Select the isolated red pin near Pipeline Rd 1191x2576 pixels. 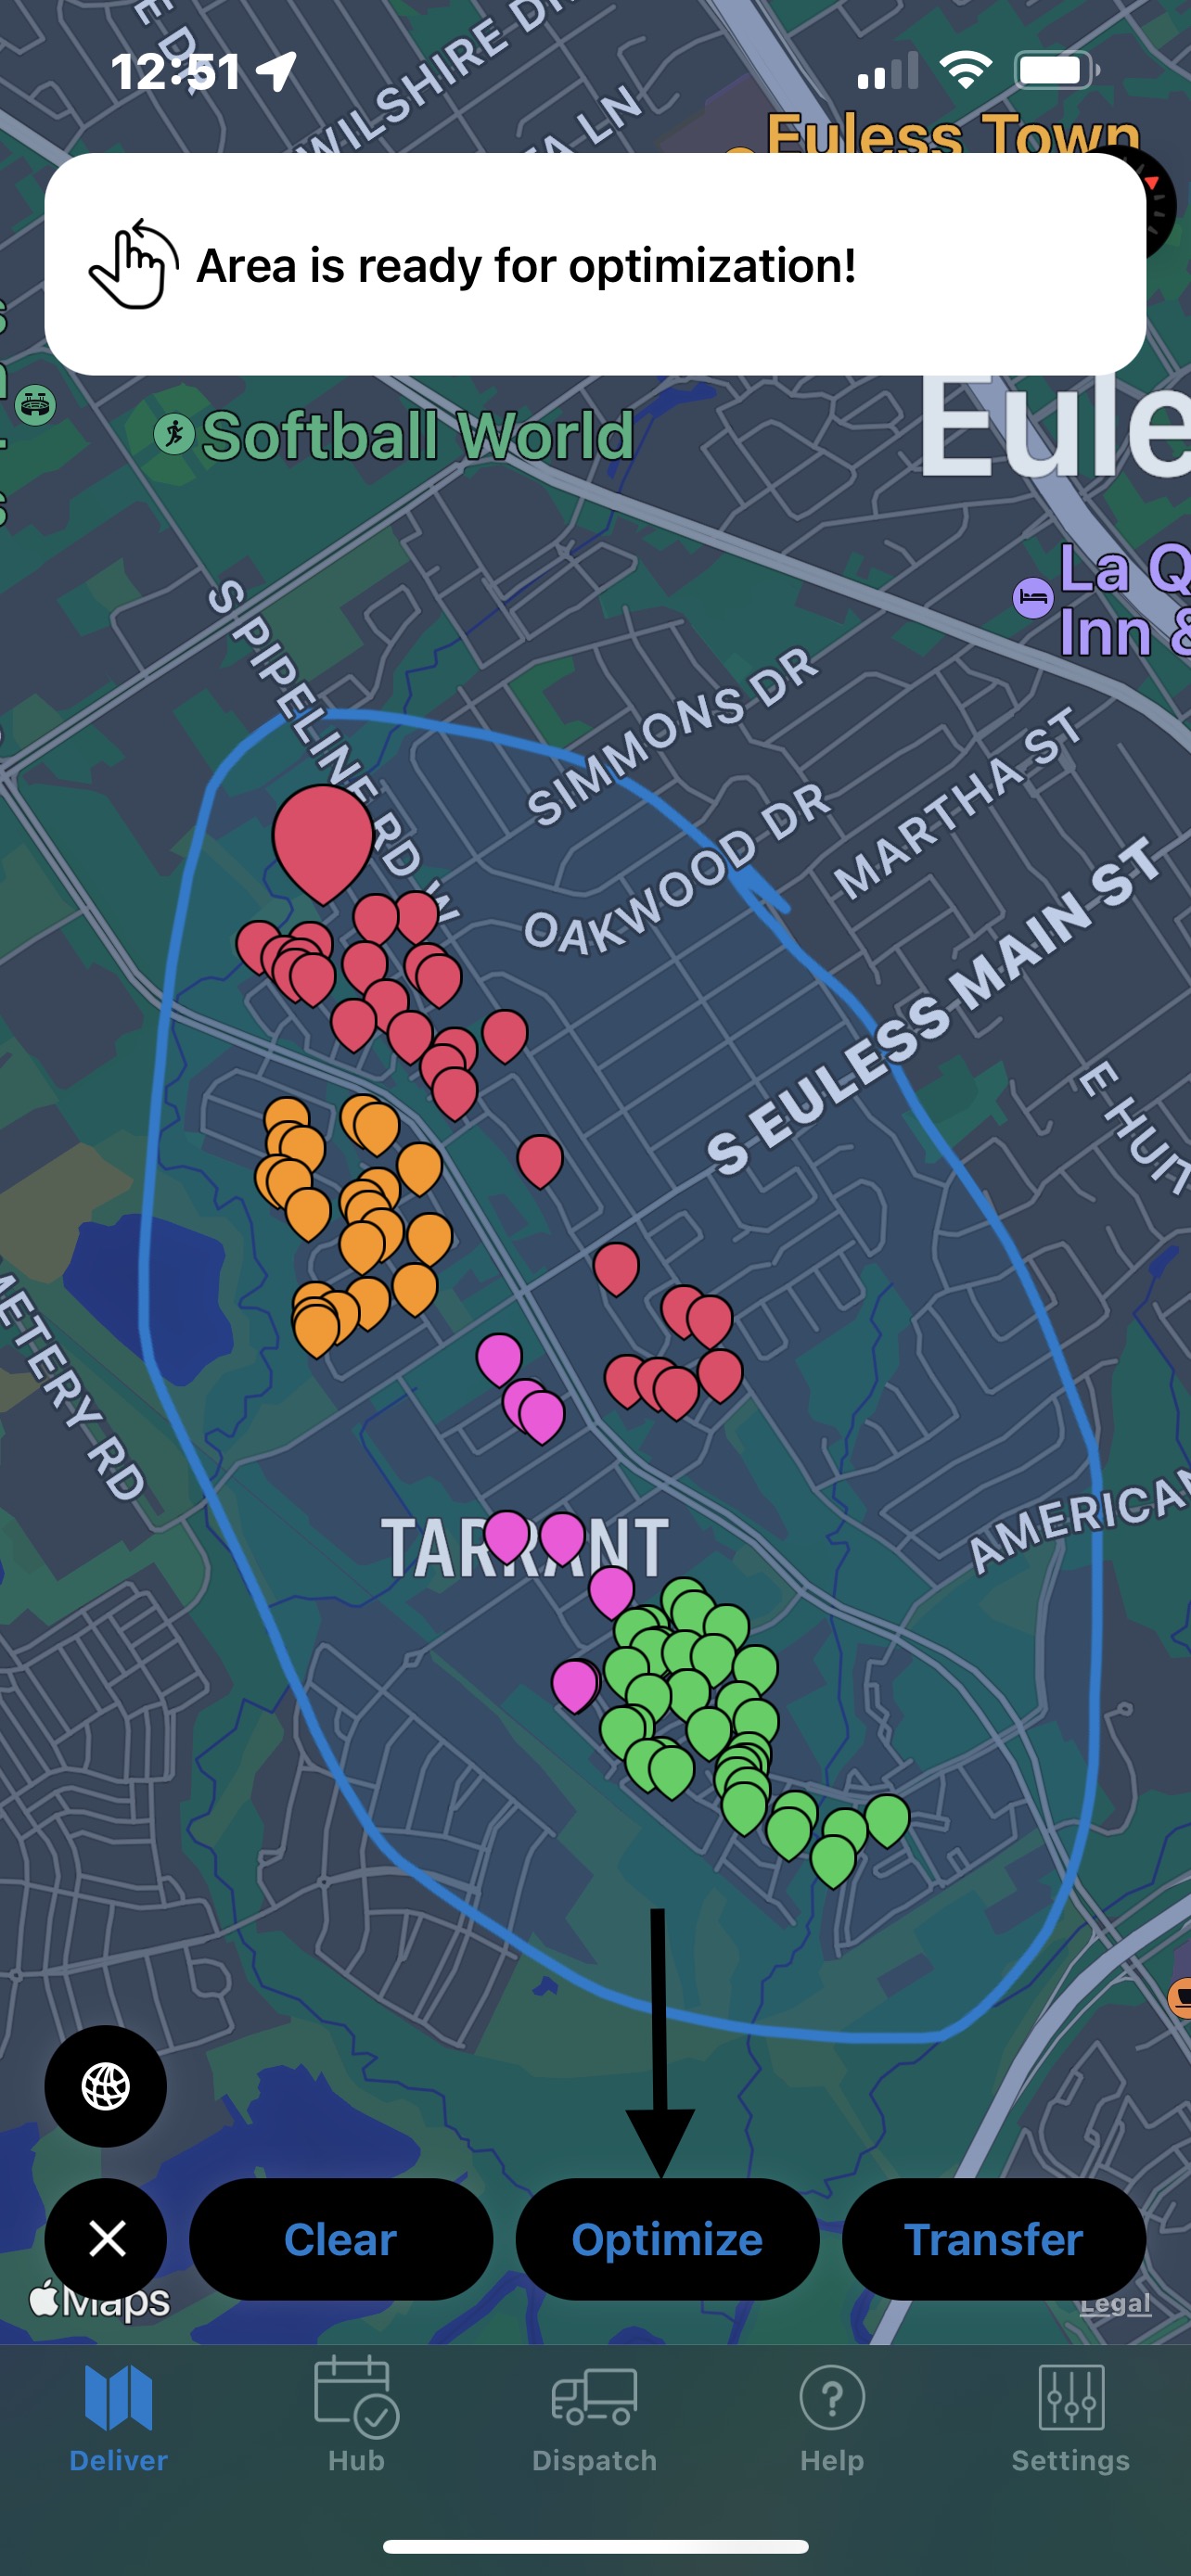[x=540, y=1158]
